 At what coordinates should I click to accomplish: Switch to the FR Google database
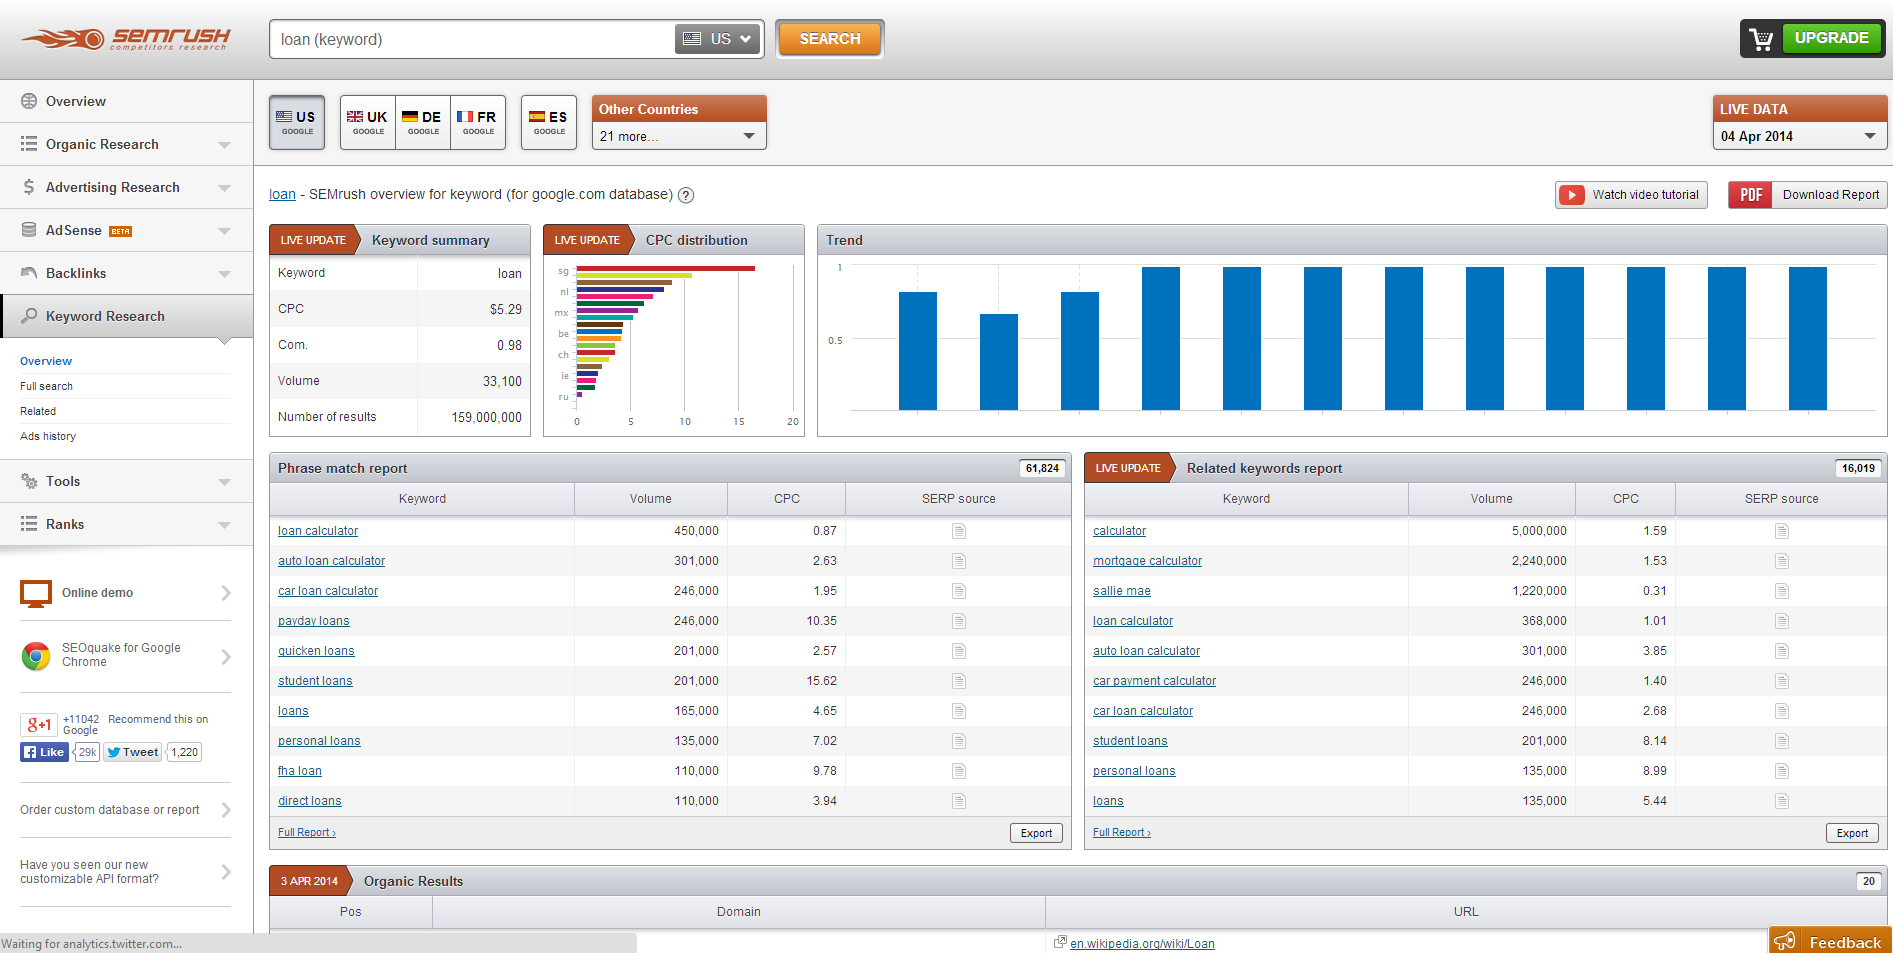[x=478, y=122]
